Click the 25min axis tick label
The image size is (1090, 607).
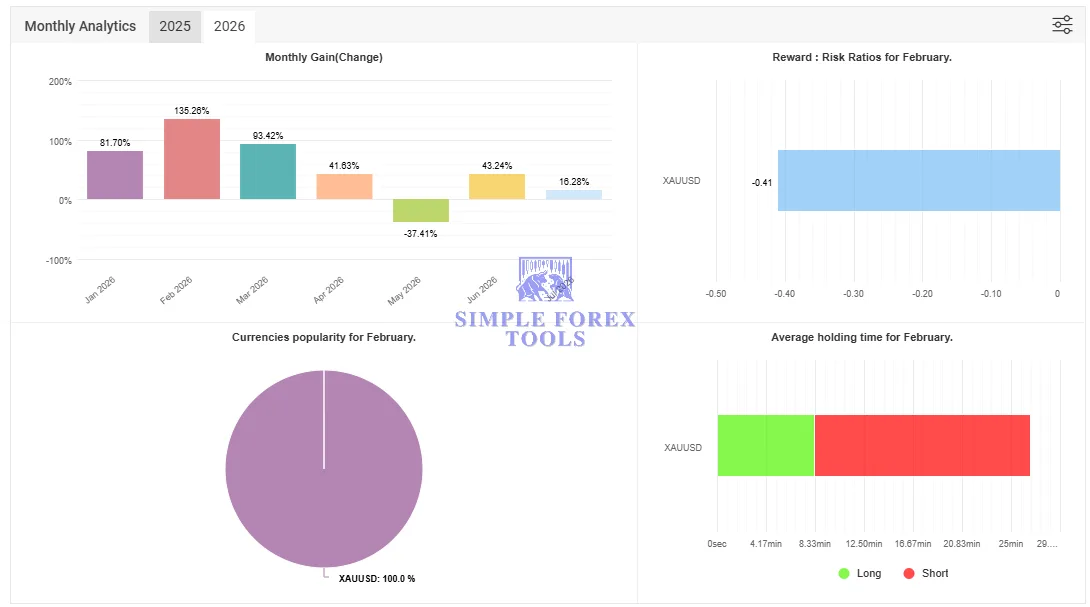click(1011, 544)
